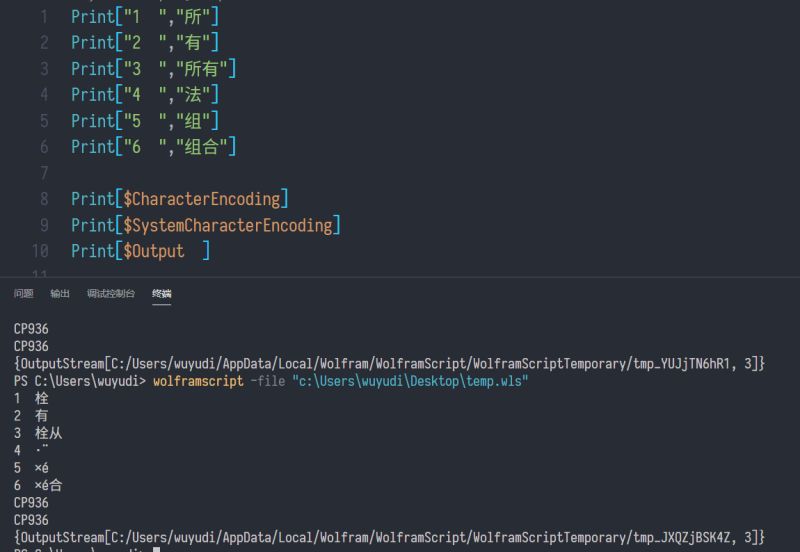Click the wolframscript command in the terminal

pyautogui.click(x=198, y=381)
